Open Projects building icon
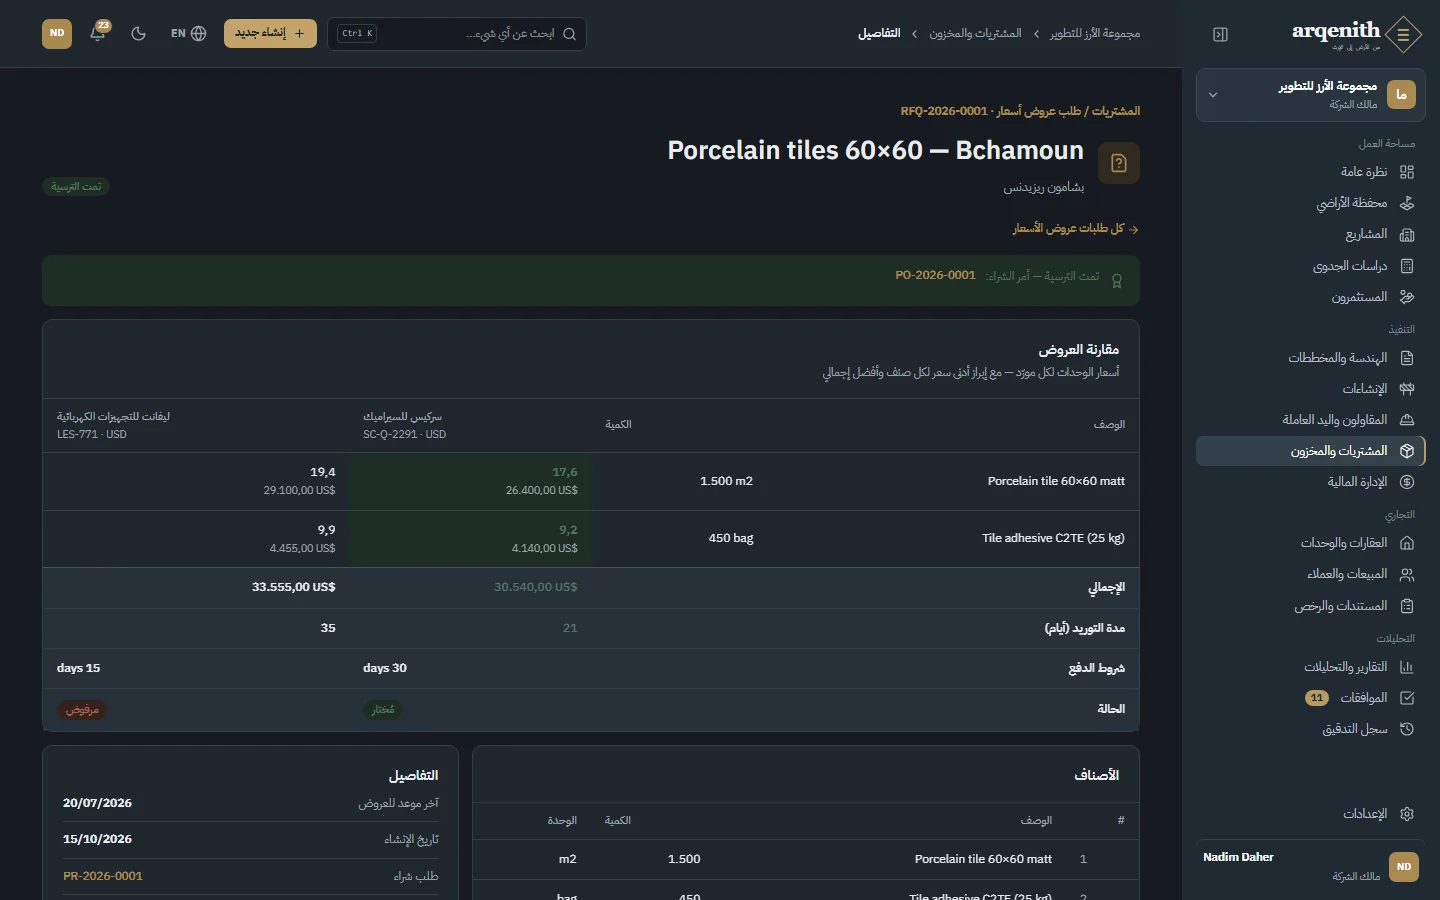This screenshot has width=1440, height=900. click(1407, 235)
